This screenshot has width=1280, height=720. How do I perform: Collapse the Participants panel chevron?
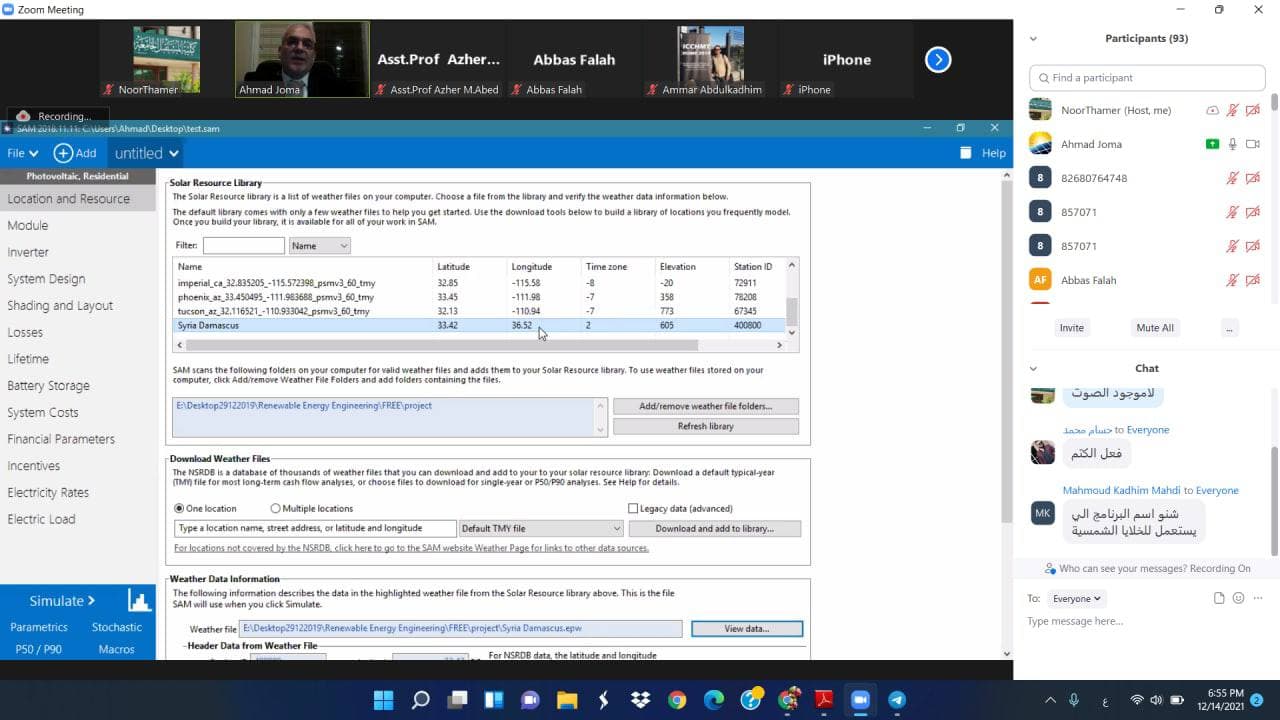(1033, 39)
